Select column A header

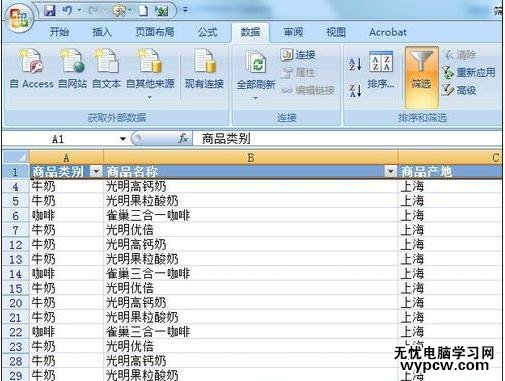(66, 158)
